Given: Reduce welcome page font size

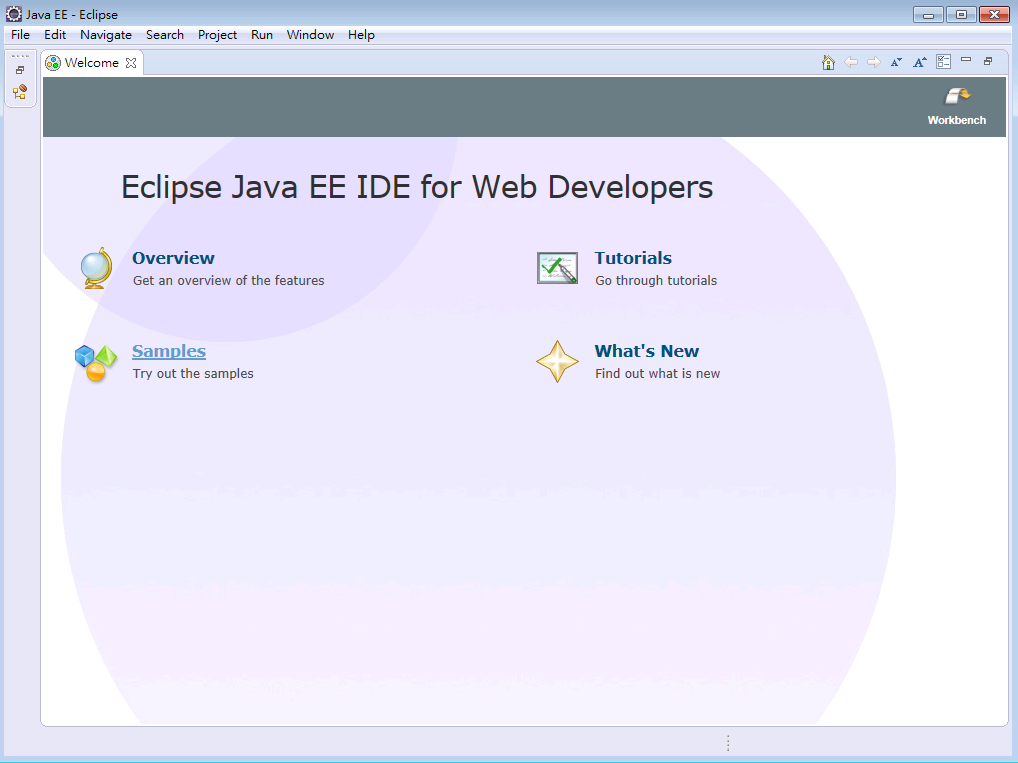Looking at the screenshot, I should coord(897,62).
